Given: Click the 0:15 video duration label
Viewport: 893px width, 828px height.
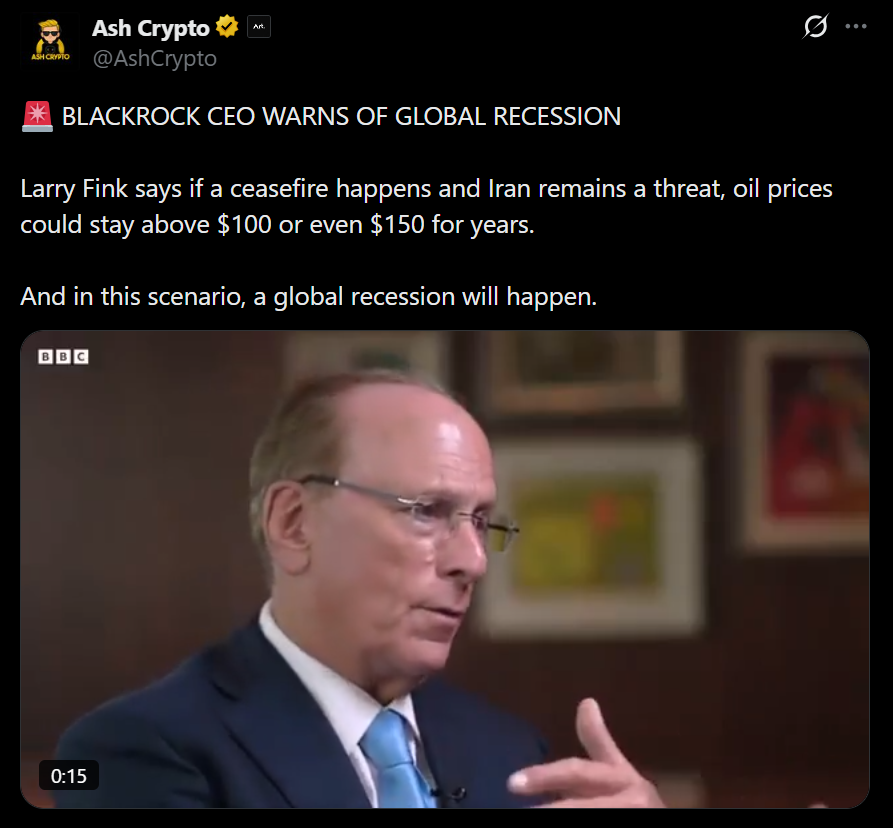Looking at the screenshot, I should tap(69, 776).
